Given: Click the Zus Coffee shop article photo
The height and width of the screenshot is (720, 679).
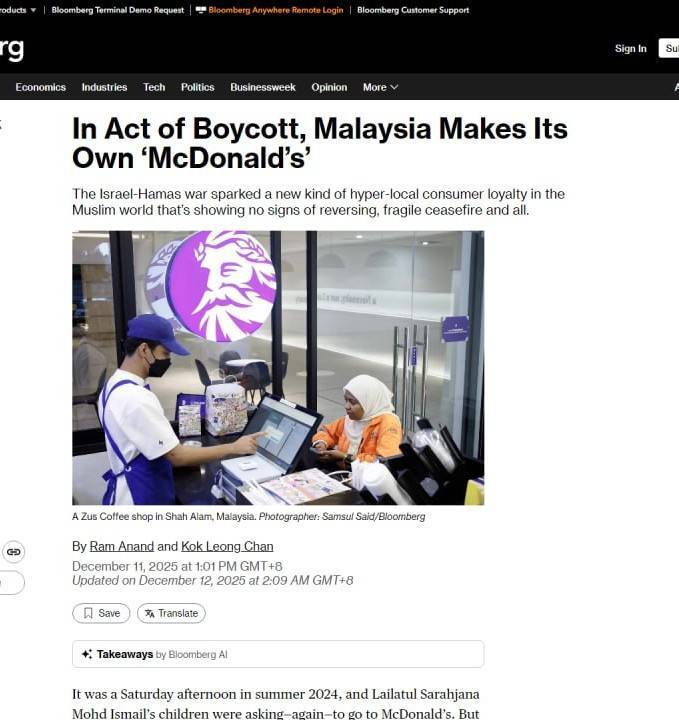Looking at the screenshot, I should (x=278, y=368).
